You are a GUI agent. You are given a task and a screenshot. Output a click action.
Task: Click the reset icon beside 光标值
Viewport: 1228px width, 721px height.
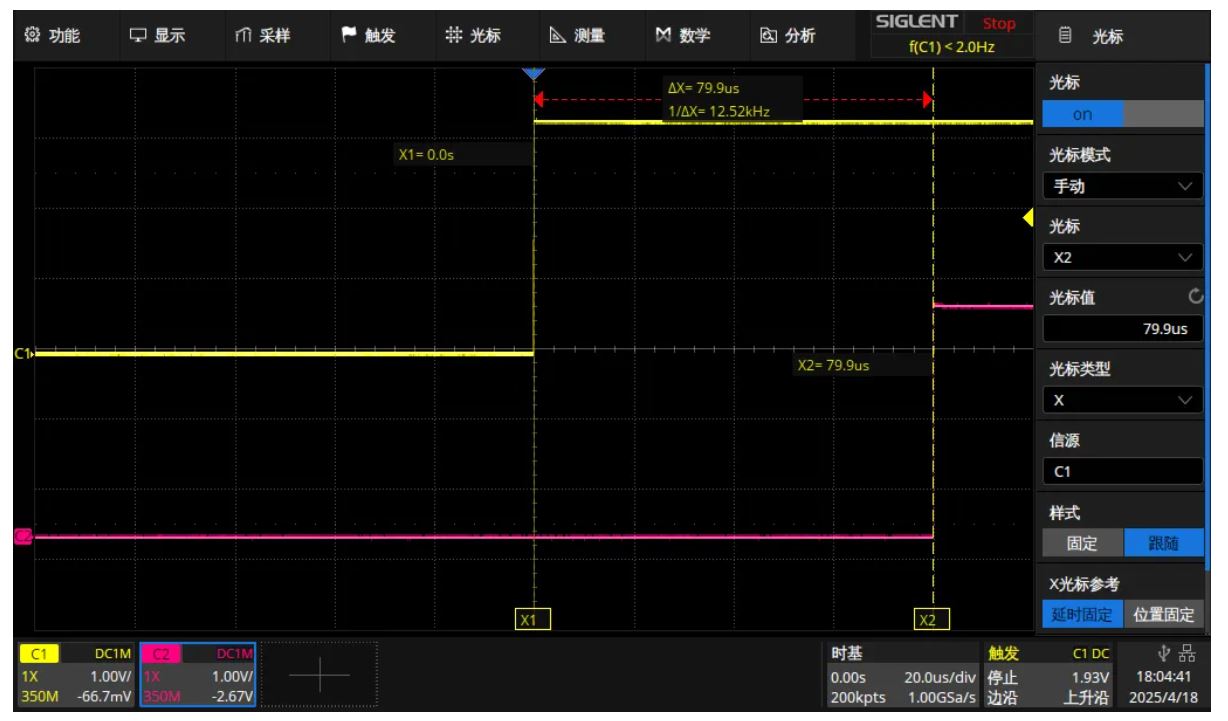pos(1194,298)
